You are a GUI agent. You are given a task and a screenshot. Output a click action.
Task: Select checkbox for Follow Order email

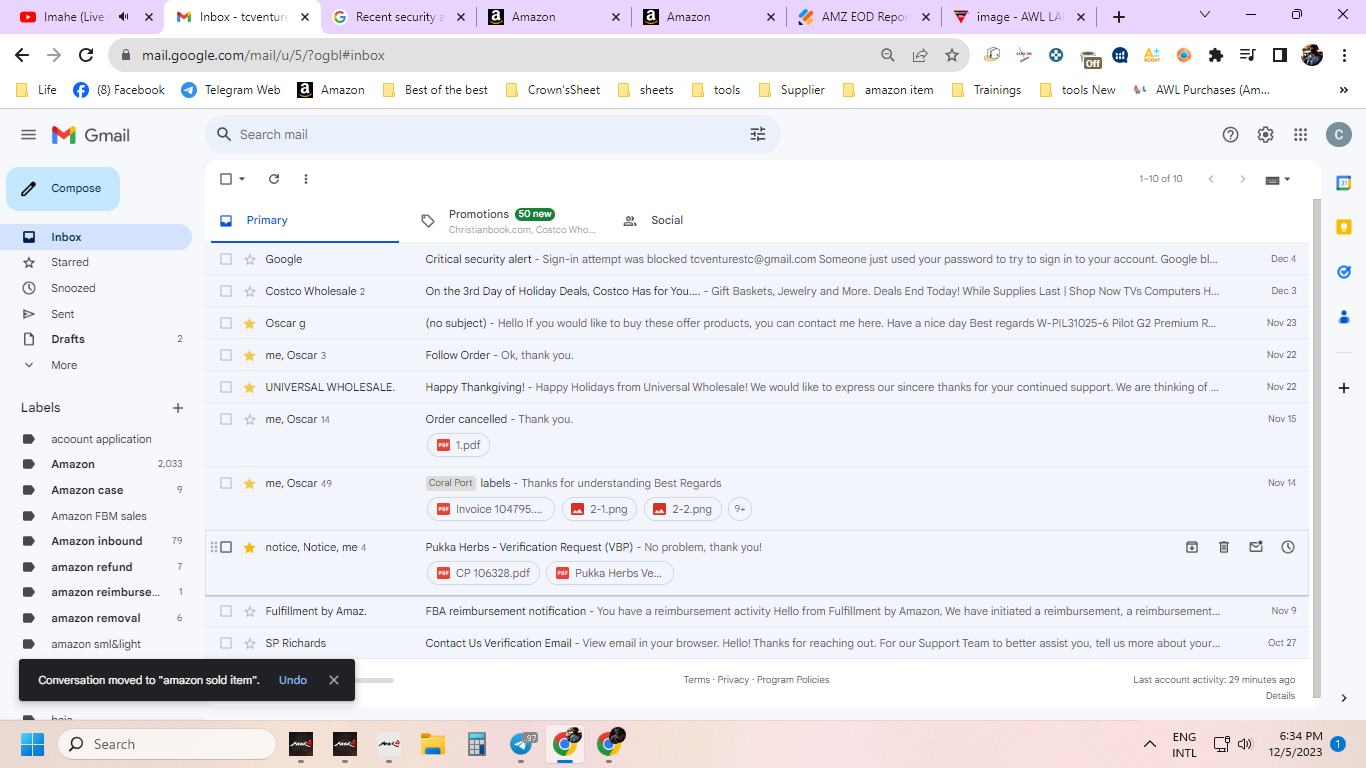(x=226, y=355)
